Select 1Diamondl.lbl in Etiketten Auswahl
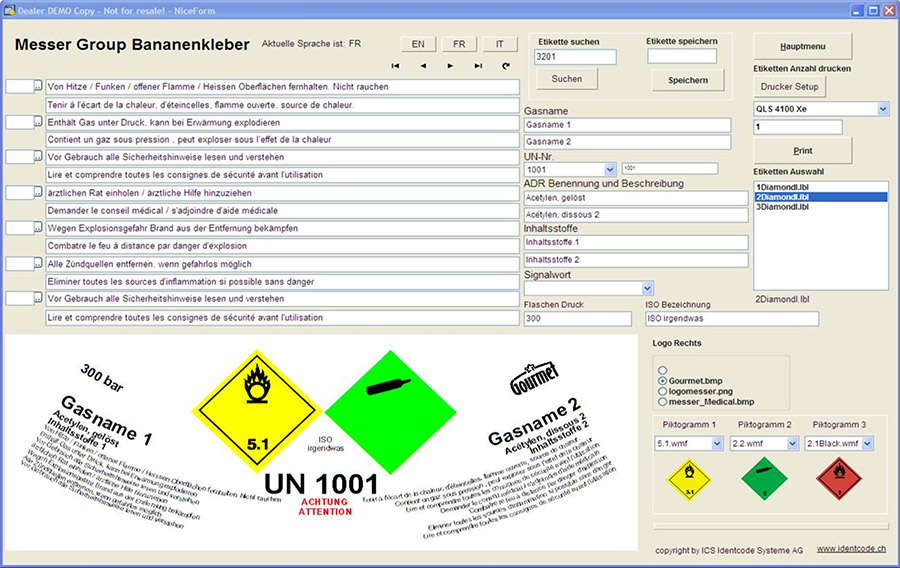Viewport: 900px width, 568px height. click(x=821, y=187)
